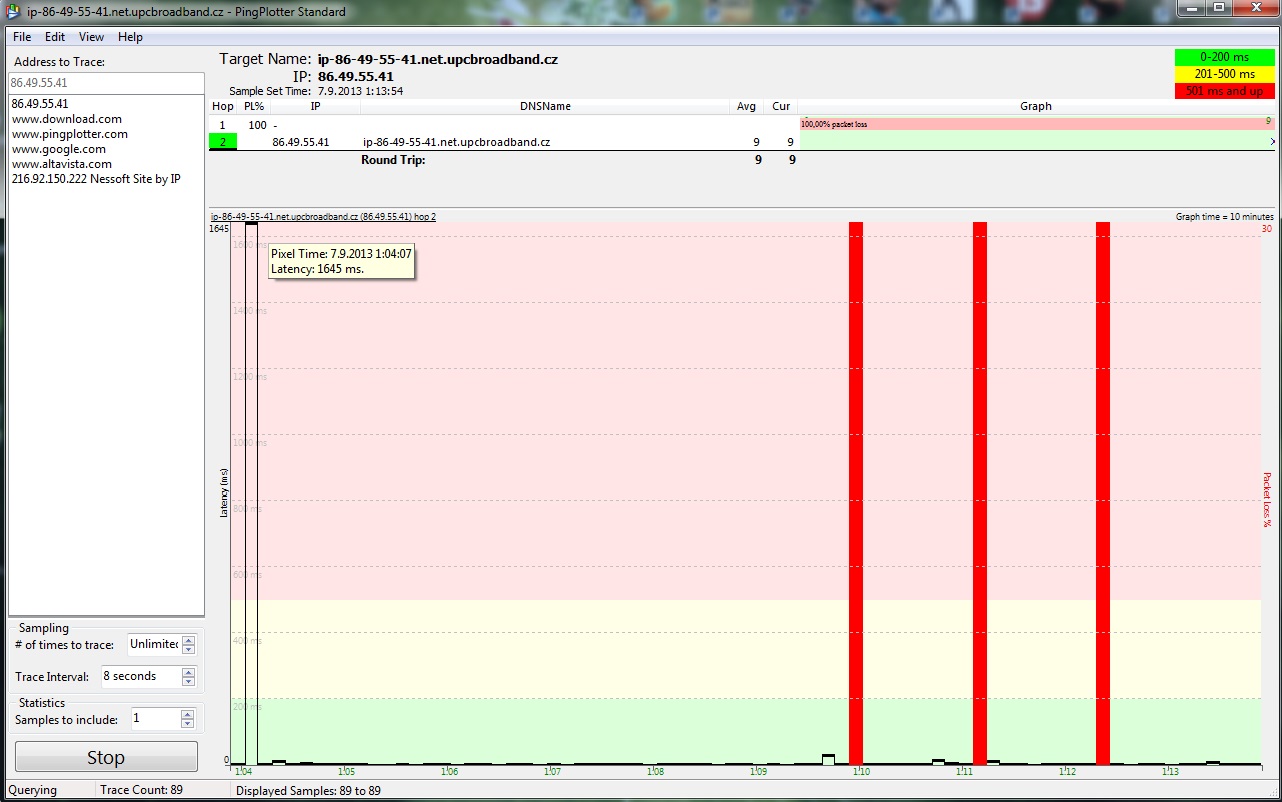
Task: Click the red packet loss bar near 1:10
Action: (x=856, y=493)
